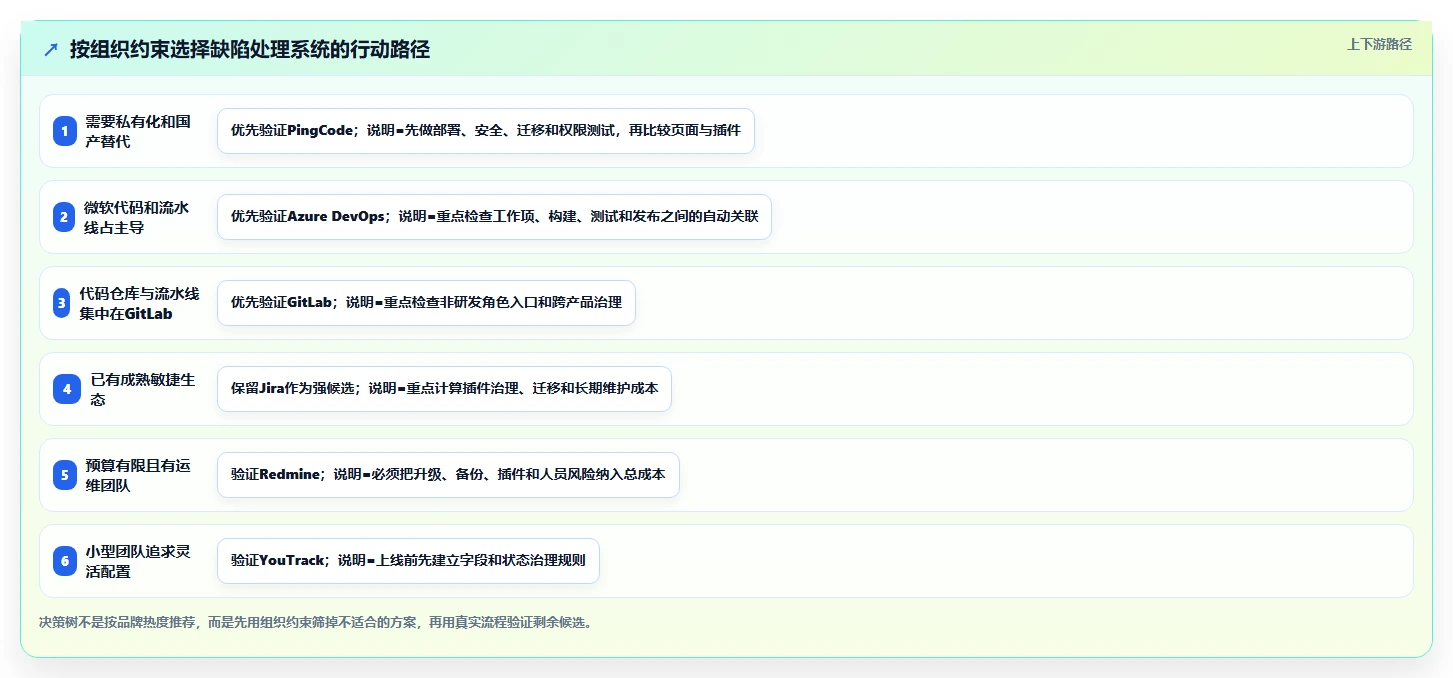Click the 验证YouTrack recommendation box
This screenshot has width=1453, height=678.
tap(408, 561)
